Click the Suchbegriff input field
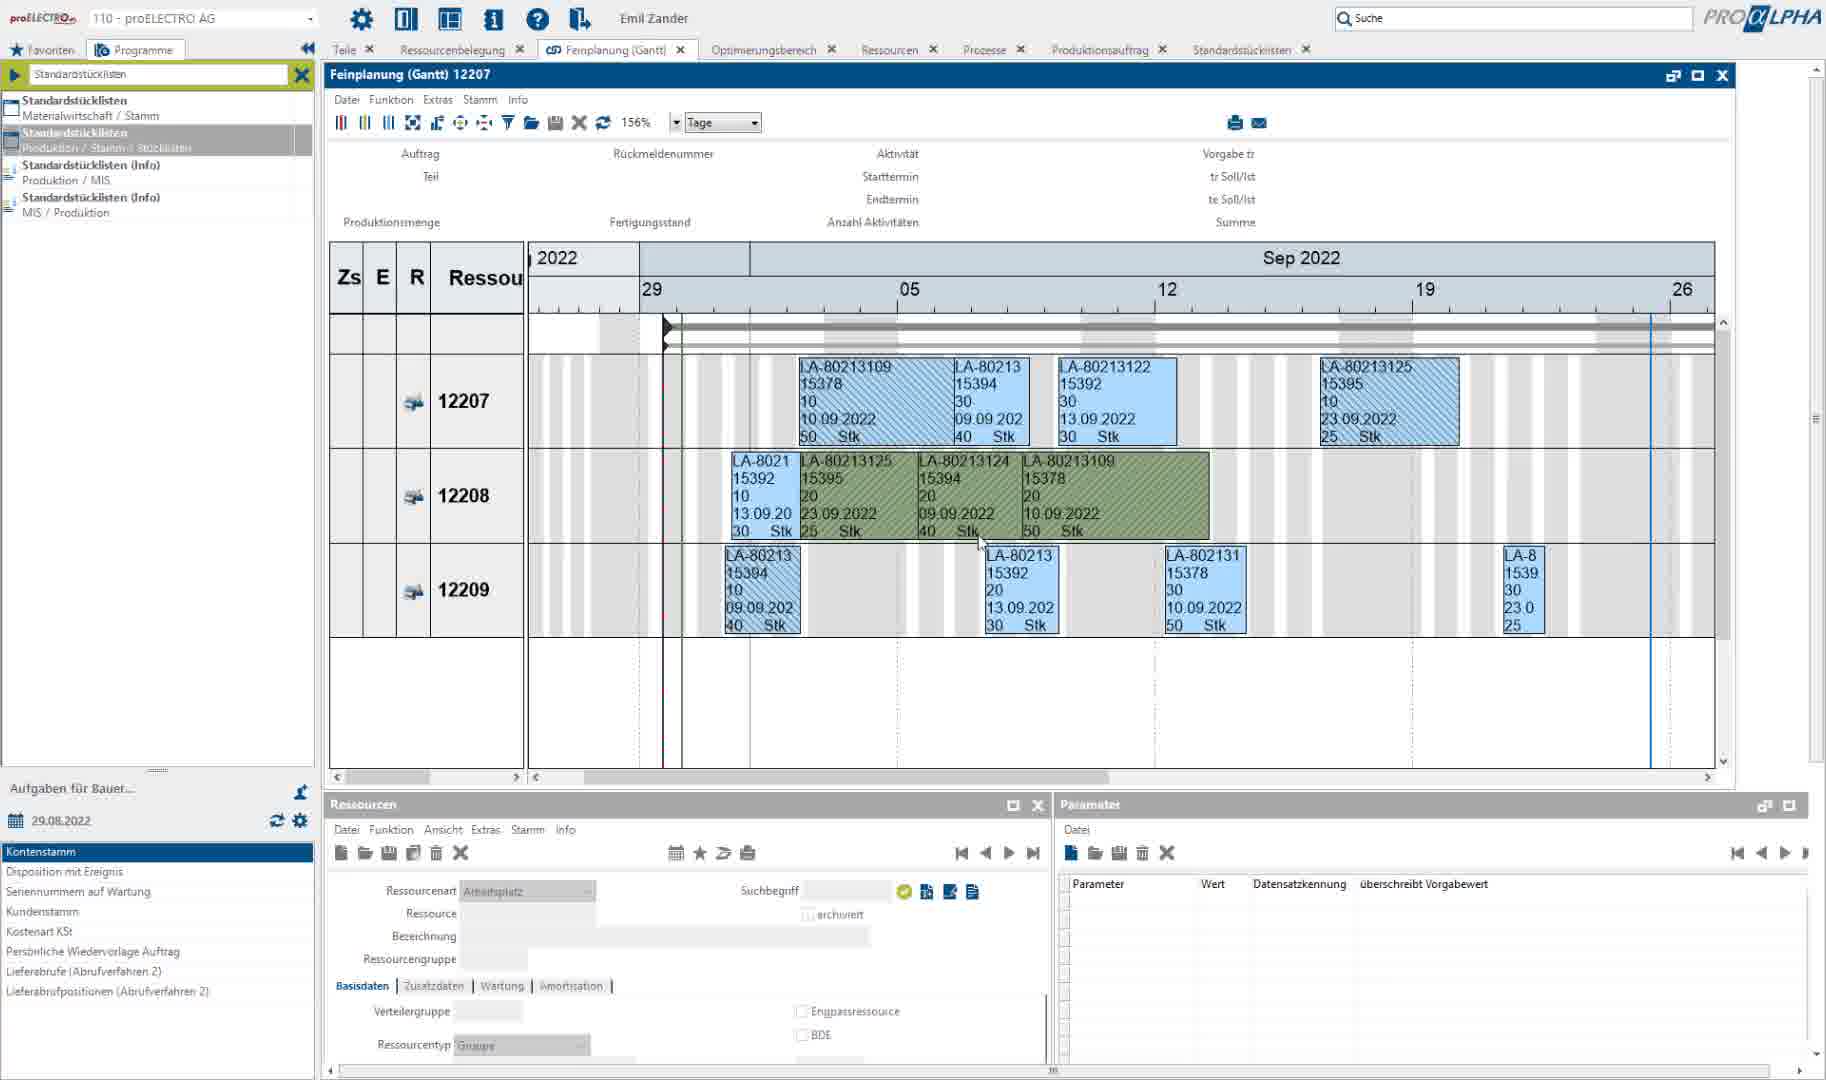Screen dimensions: 1826x1080 pyautogui.click(x=847, y=891)
